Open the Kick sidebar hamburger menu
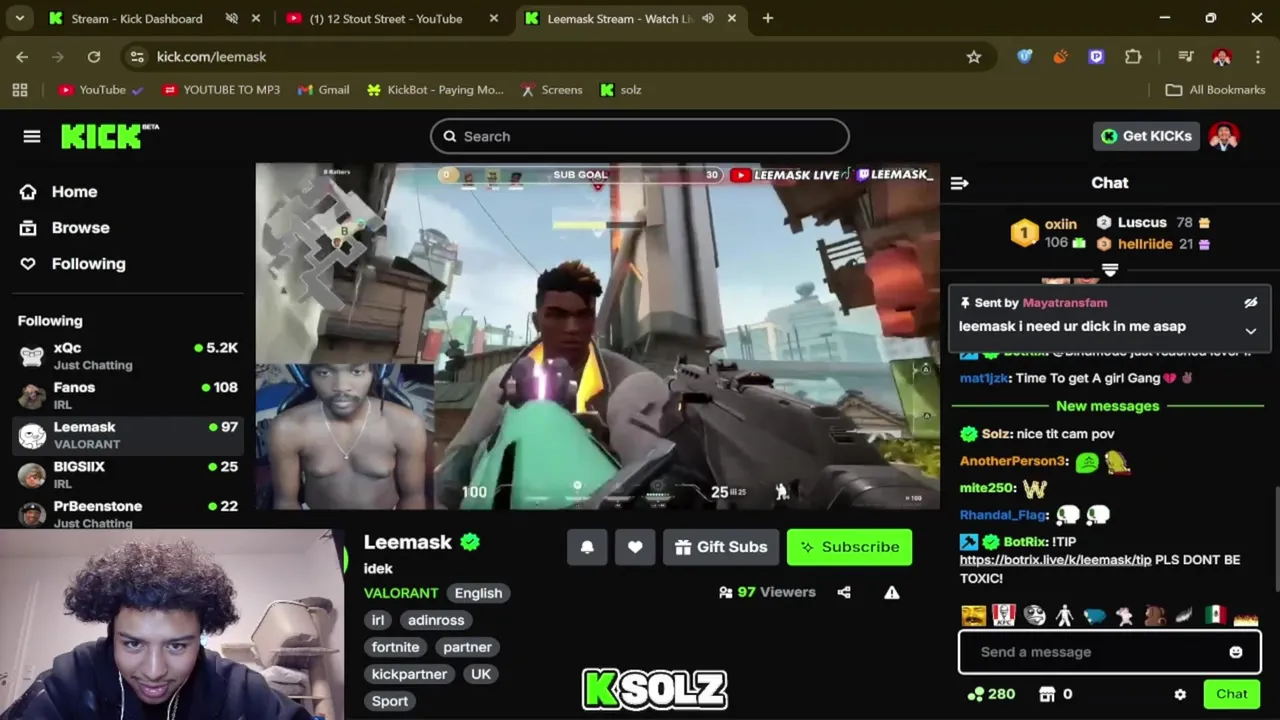This screenshot has width=1280, height=720. click(32, 136)
